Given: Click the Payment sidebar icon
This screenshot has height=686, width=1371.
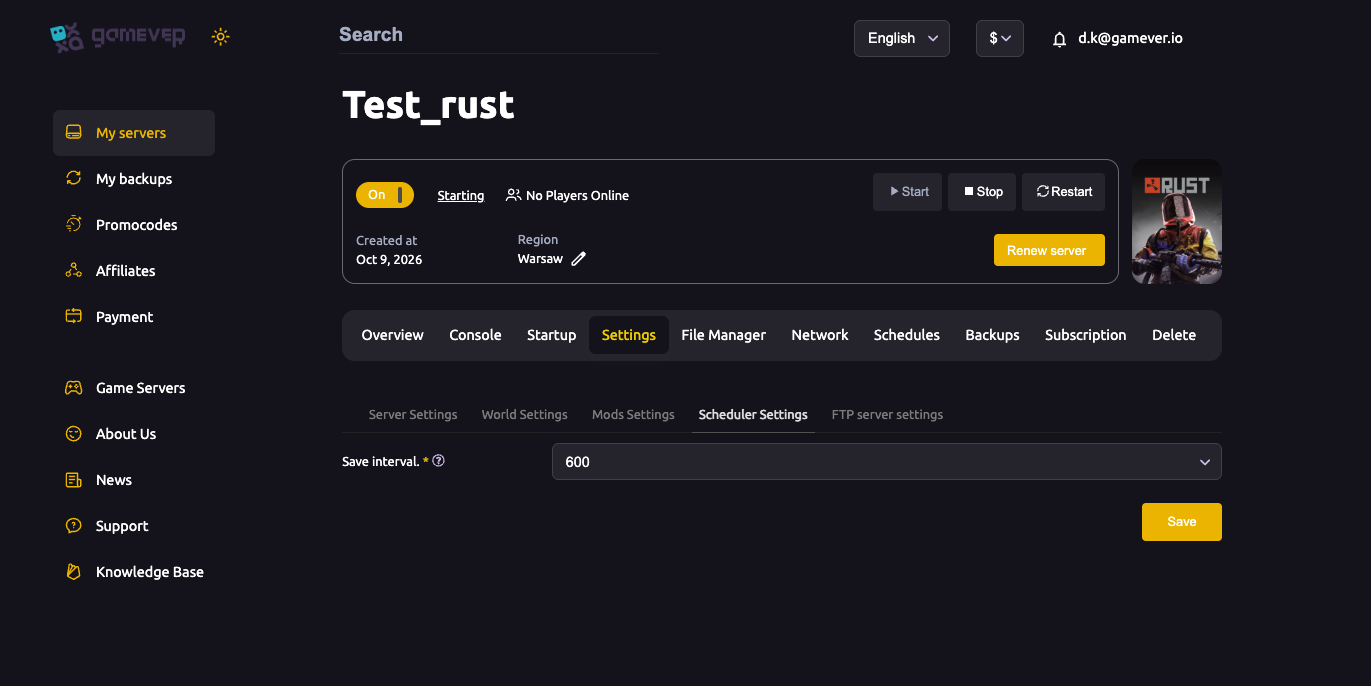Looking at the screenshot, I should click(x=73, y=317).
